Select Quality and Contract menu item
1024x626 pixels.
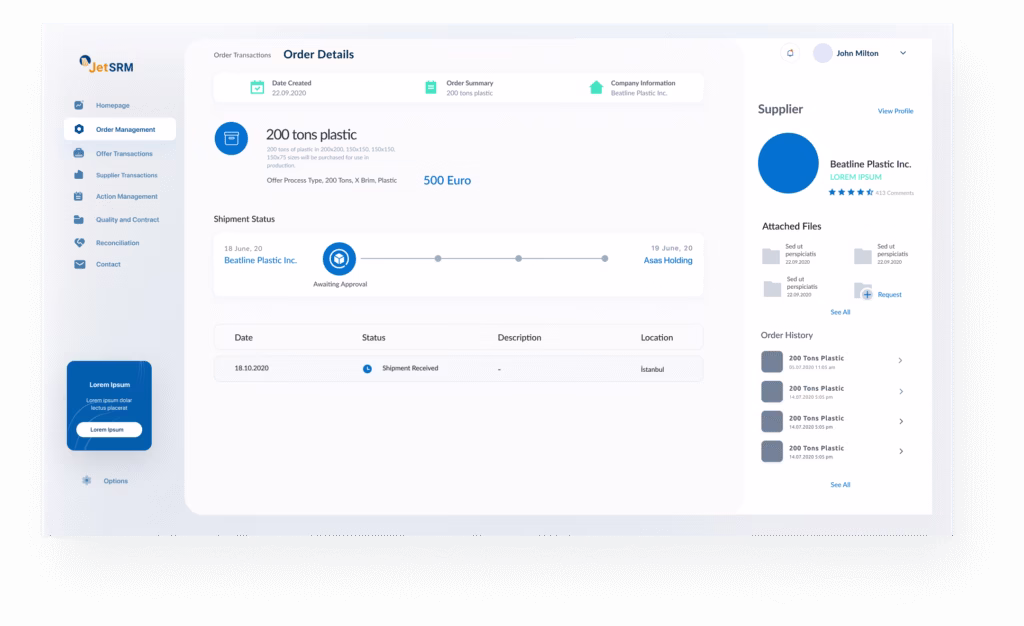click(127, 219)
